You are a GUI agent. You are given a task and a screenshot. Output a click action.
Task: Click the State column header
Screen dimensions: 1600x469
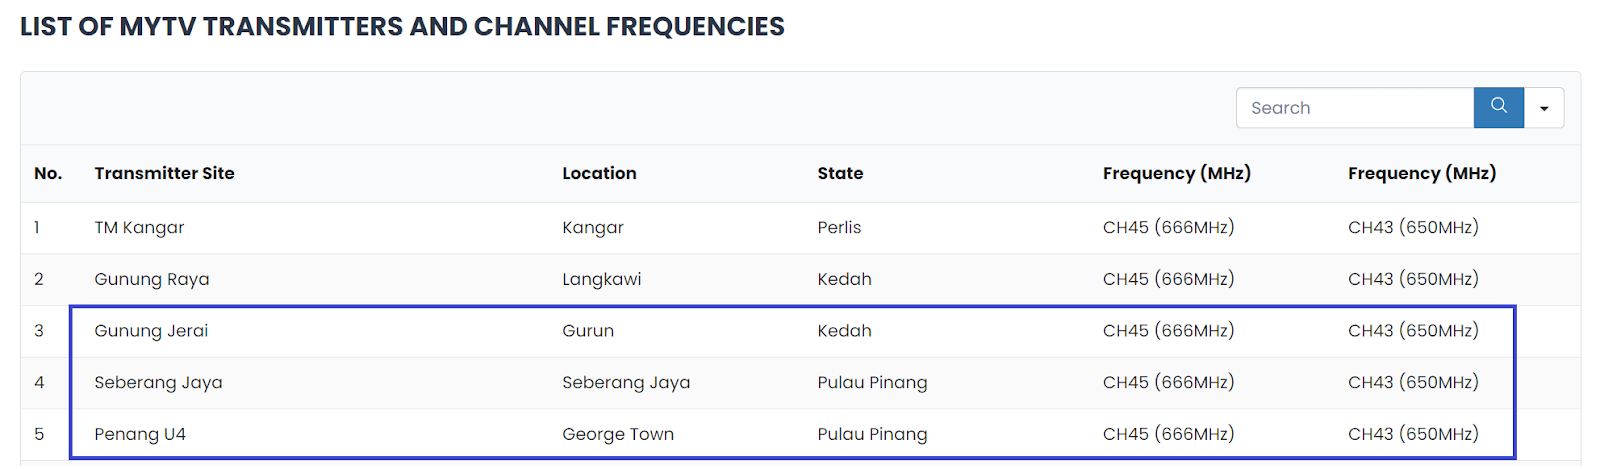pyautogui.click(x=840, y=173)
